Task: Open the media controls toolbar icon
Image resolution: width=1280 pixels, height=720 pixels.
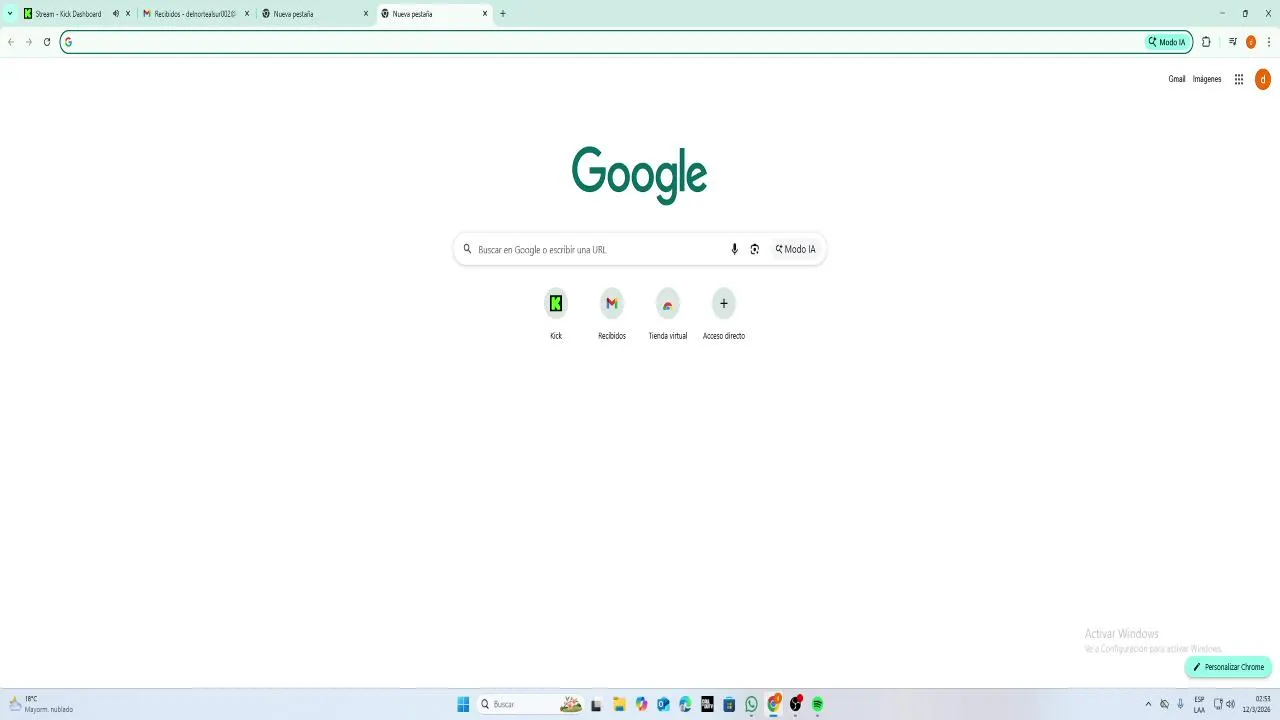Action: tap(1233, 42)
